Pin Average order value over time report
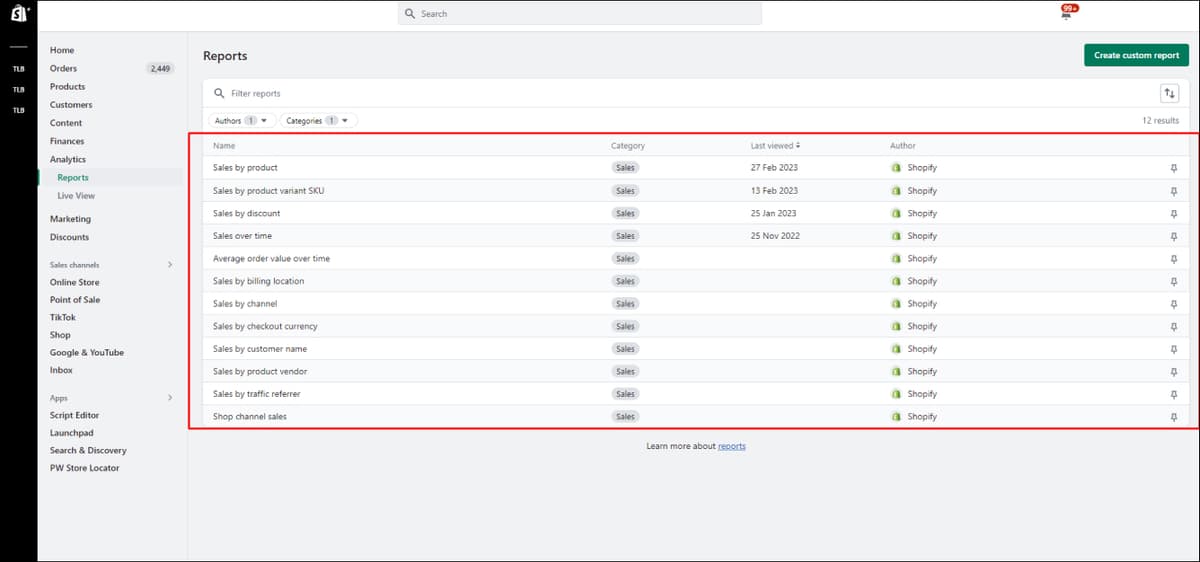 click(1173, 258)
